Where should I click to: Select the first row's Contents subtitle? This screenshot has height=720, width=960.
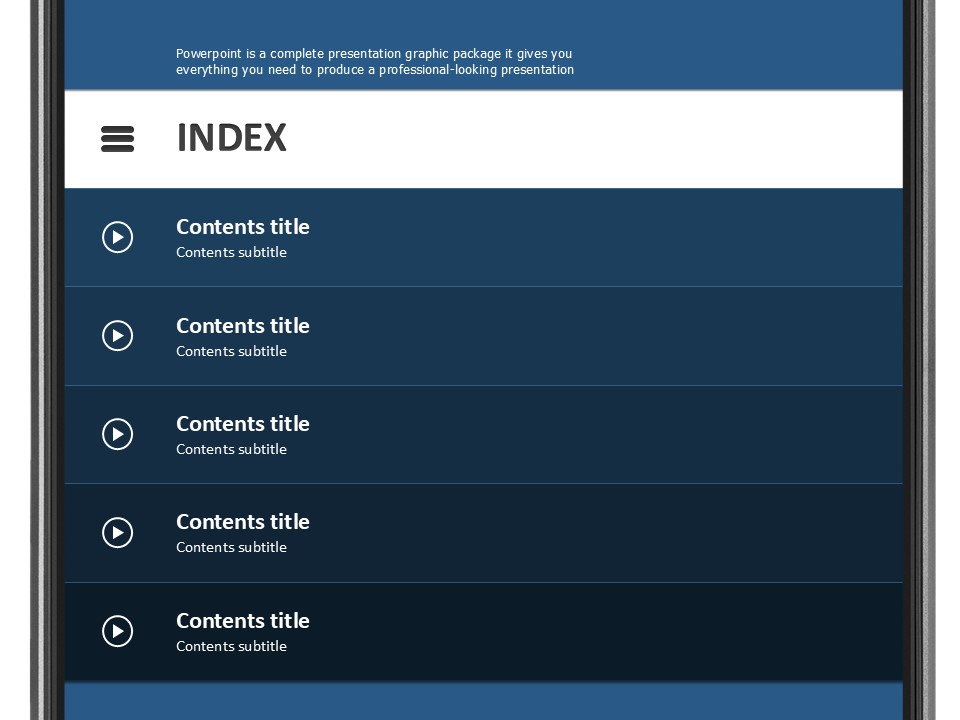tap(231, 252)
